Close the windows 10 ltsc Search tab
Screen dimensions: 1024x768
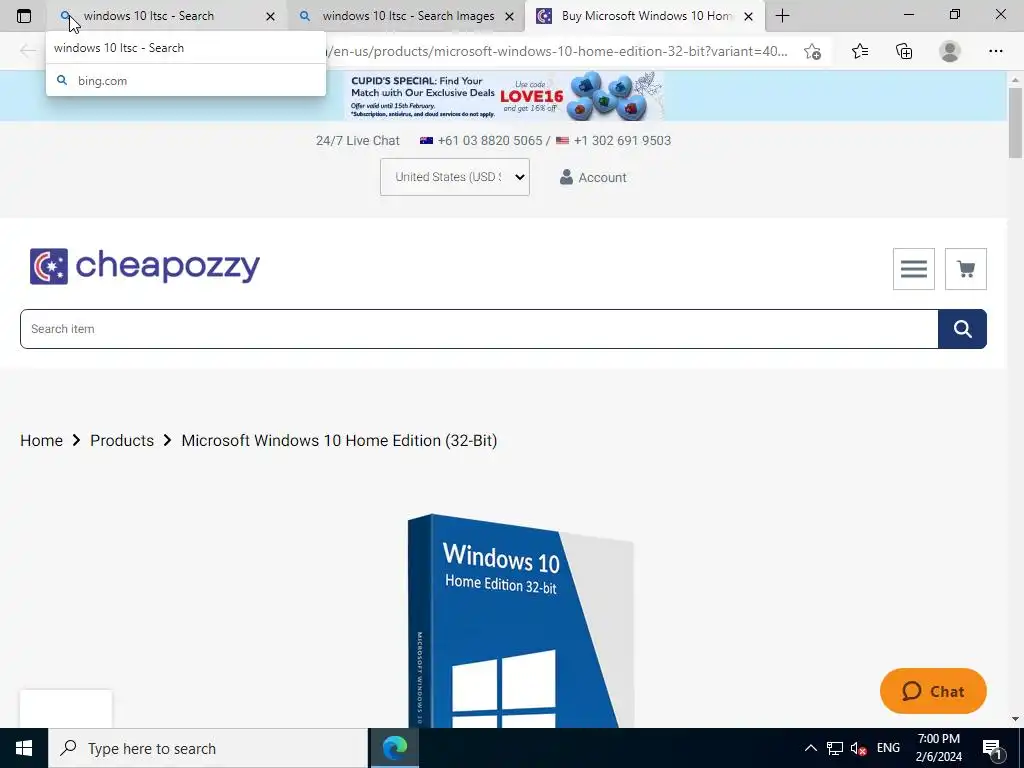pyautogui.click(x=270, y=16)
